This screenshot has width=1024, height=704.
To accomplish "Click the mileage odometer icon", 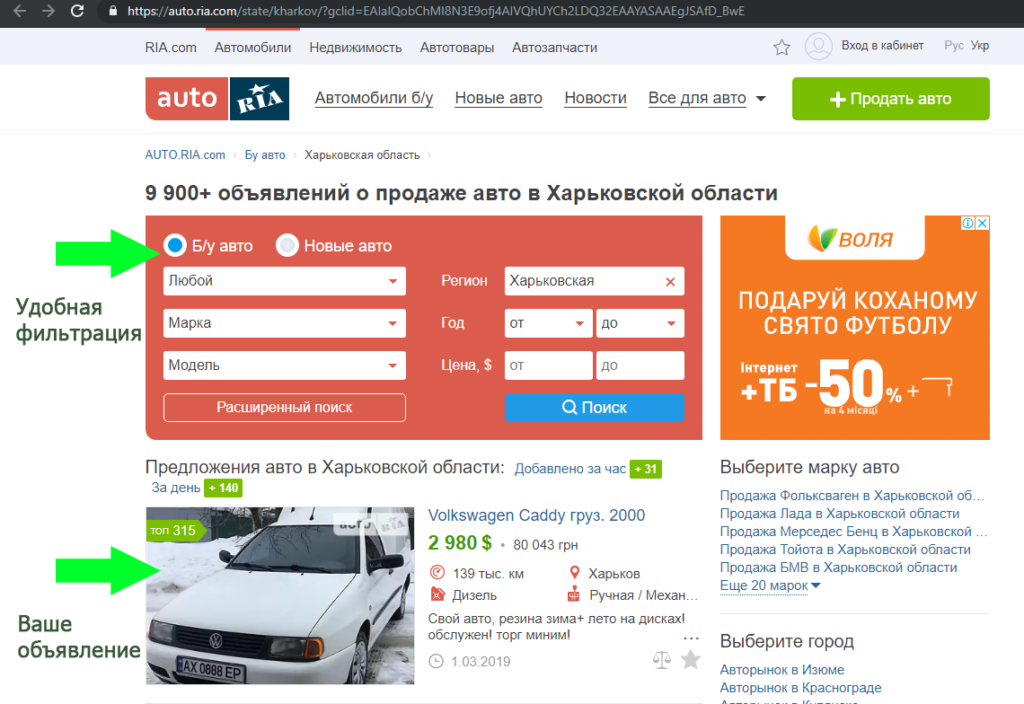I will click(437, 573).
